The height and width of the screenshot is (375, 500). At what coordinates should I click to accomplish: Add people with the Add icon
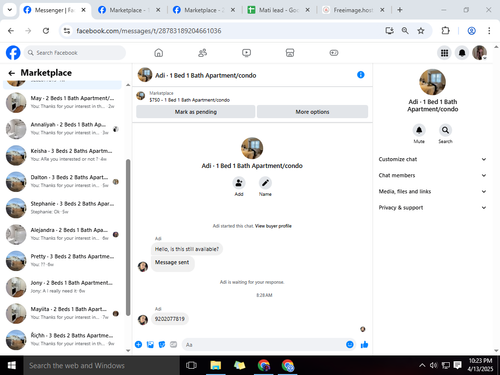(239, 183)
